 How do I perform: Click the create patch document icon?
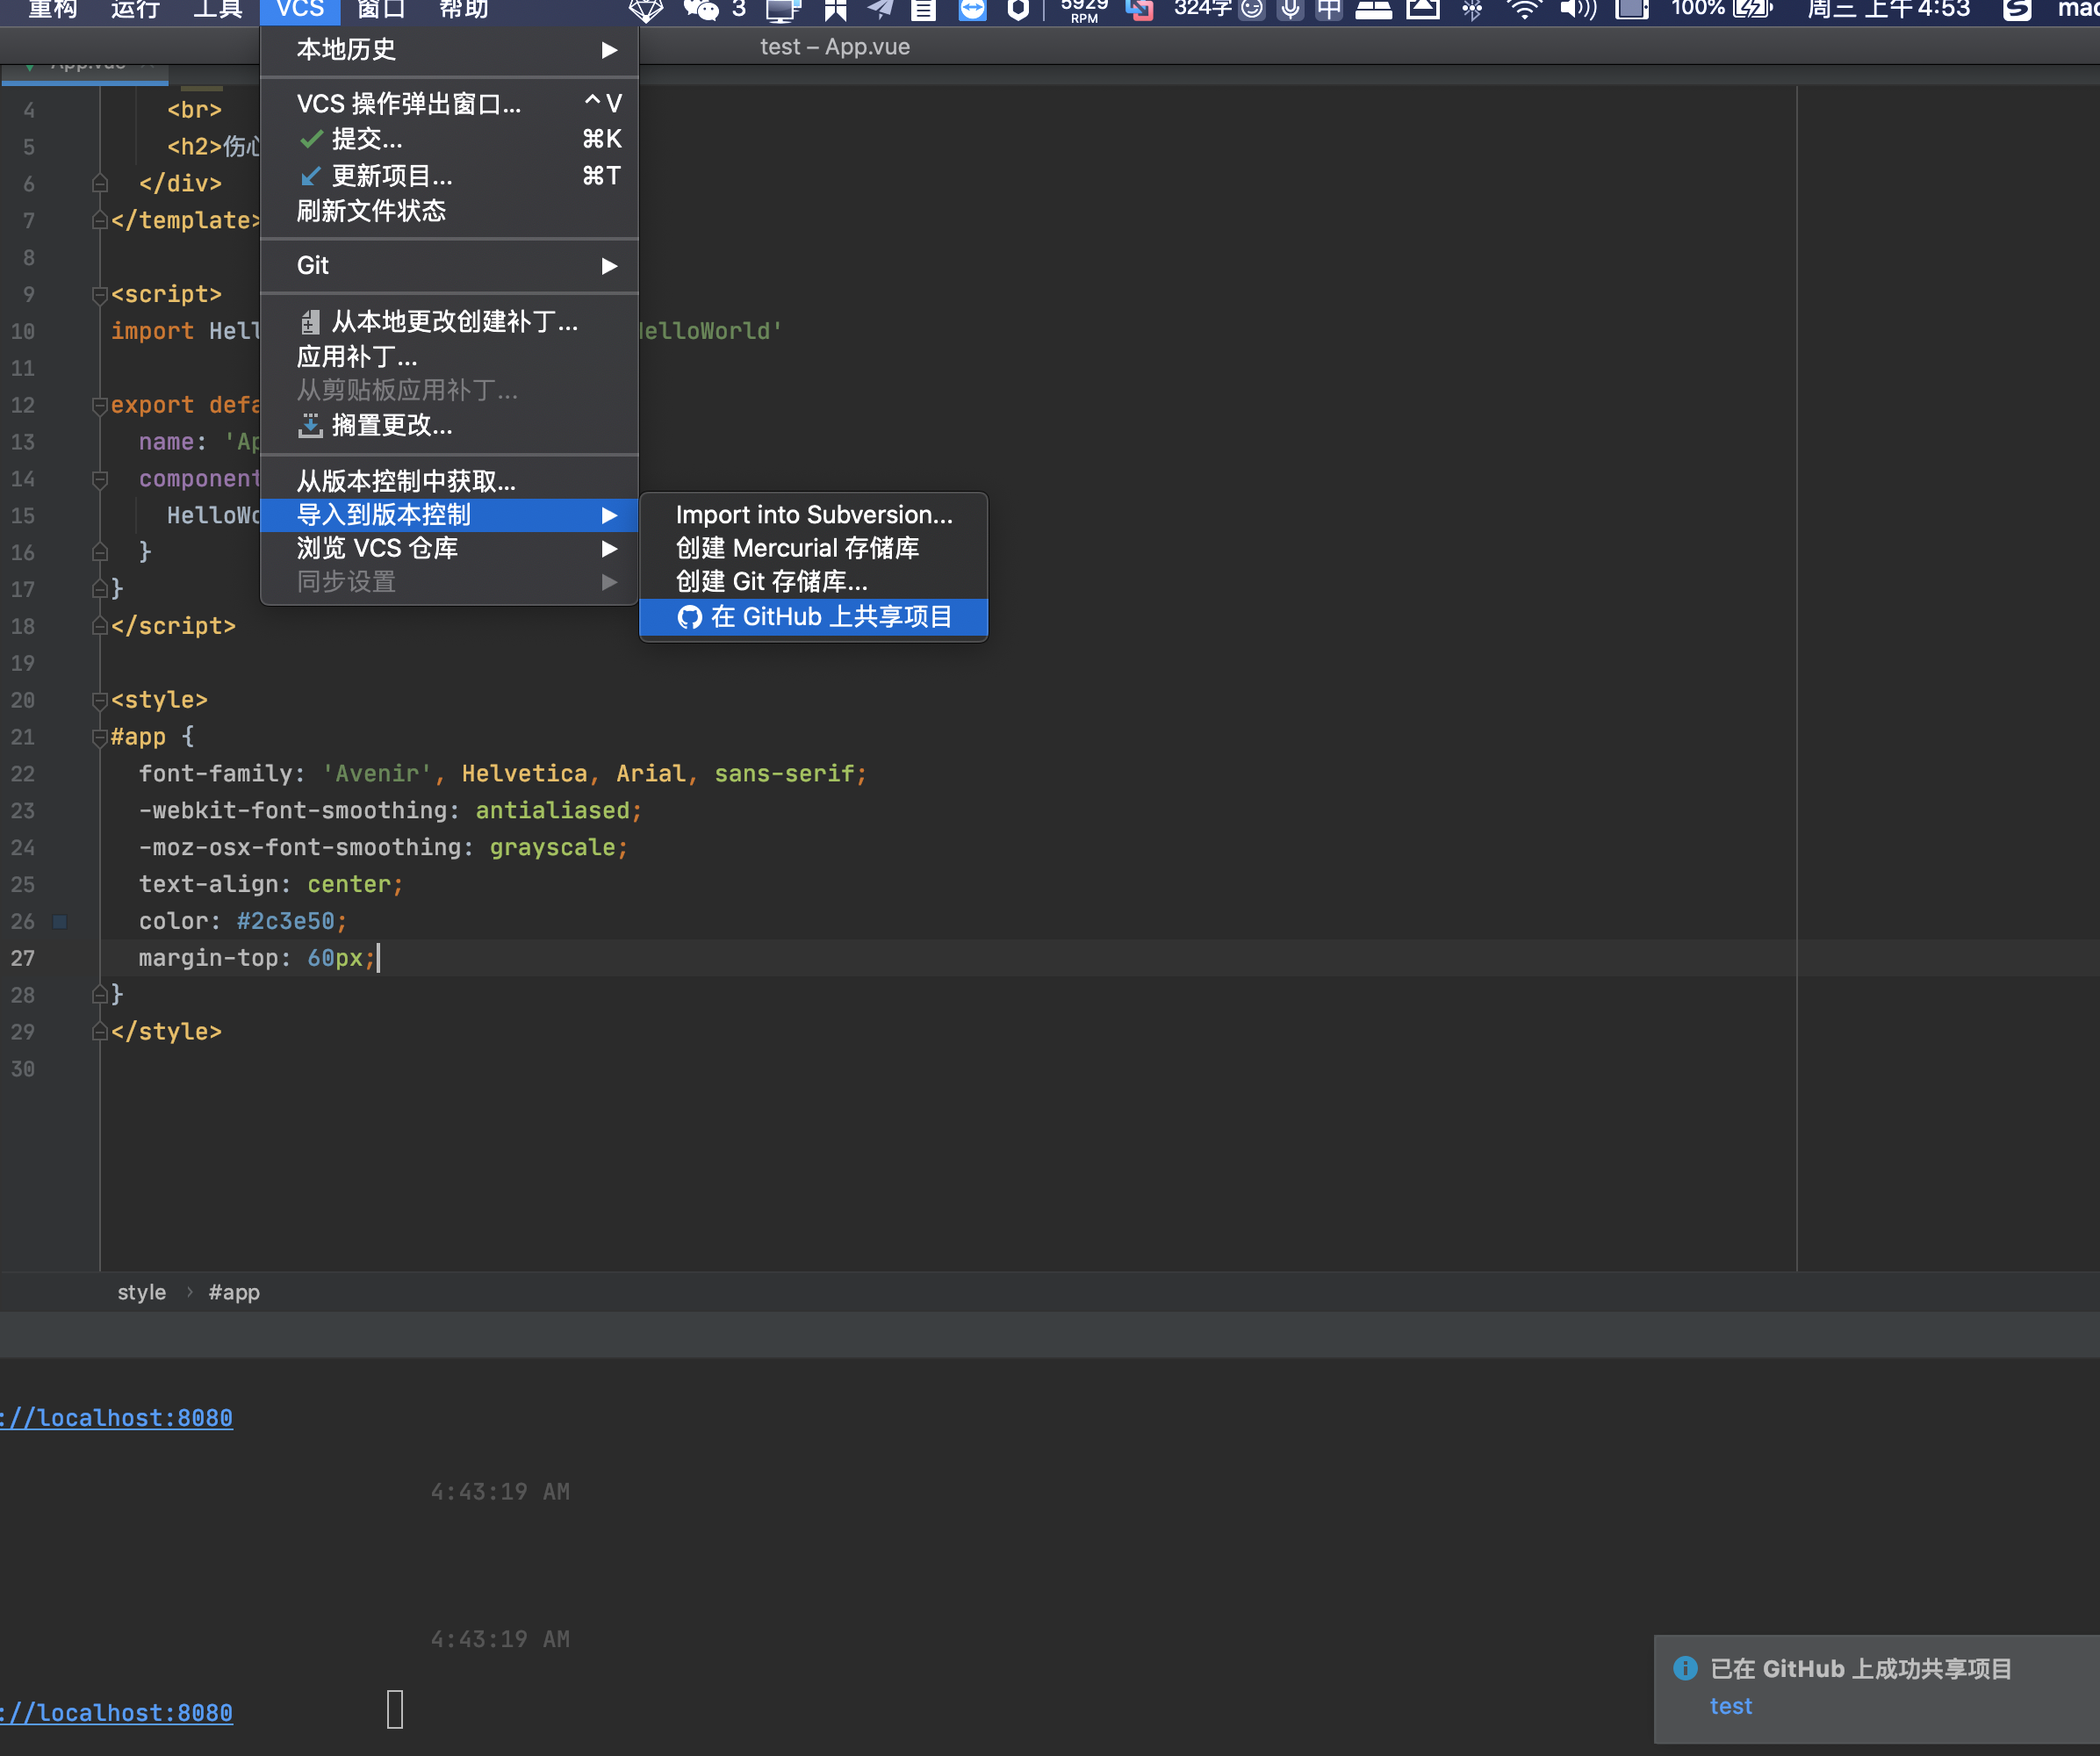coord(311,322)
